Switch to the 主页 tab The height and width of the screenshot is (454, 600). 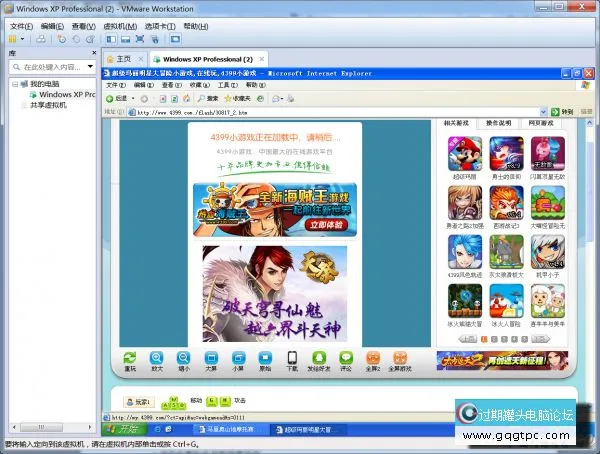point(124,59)
